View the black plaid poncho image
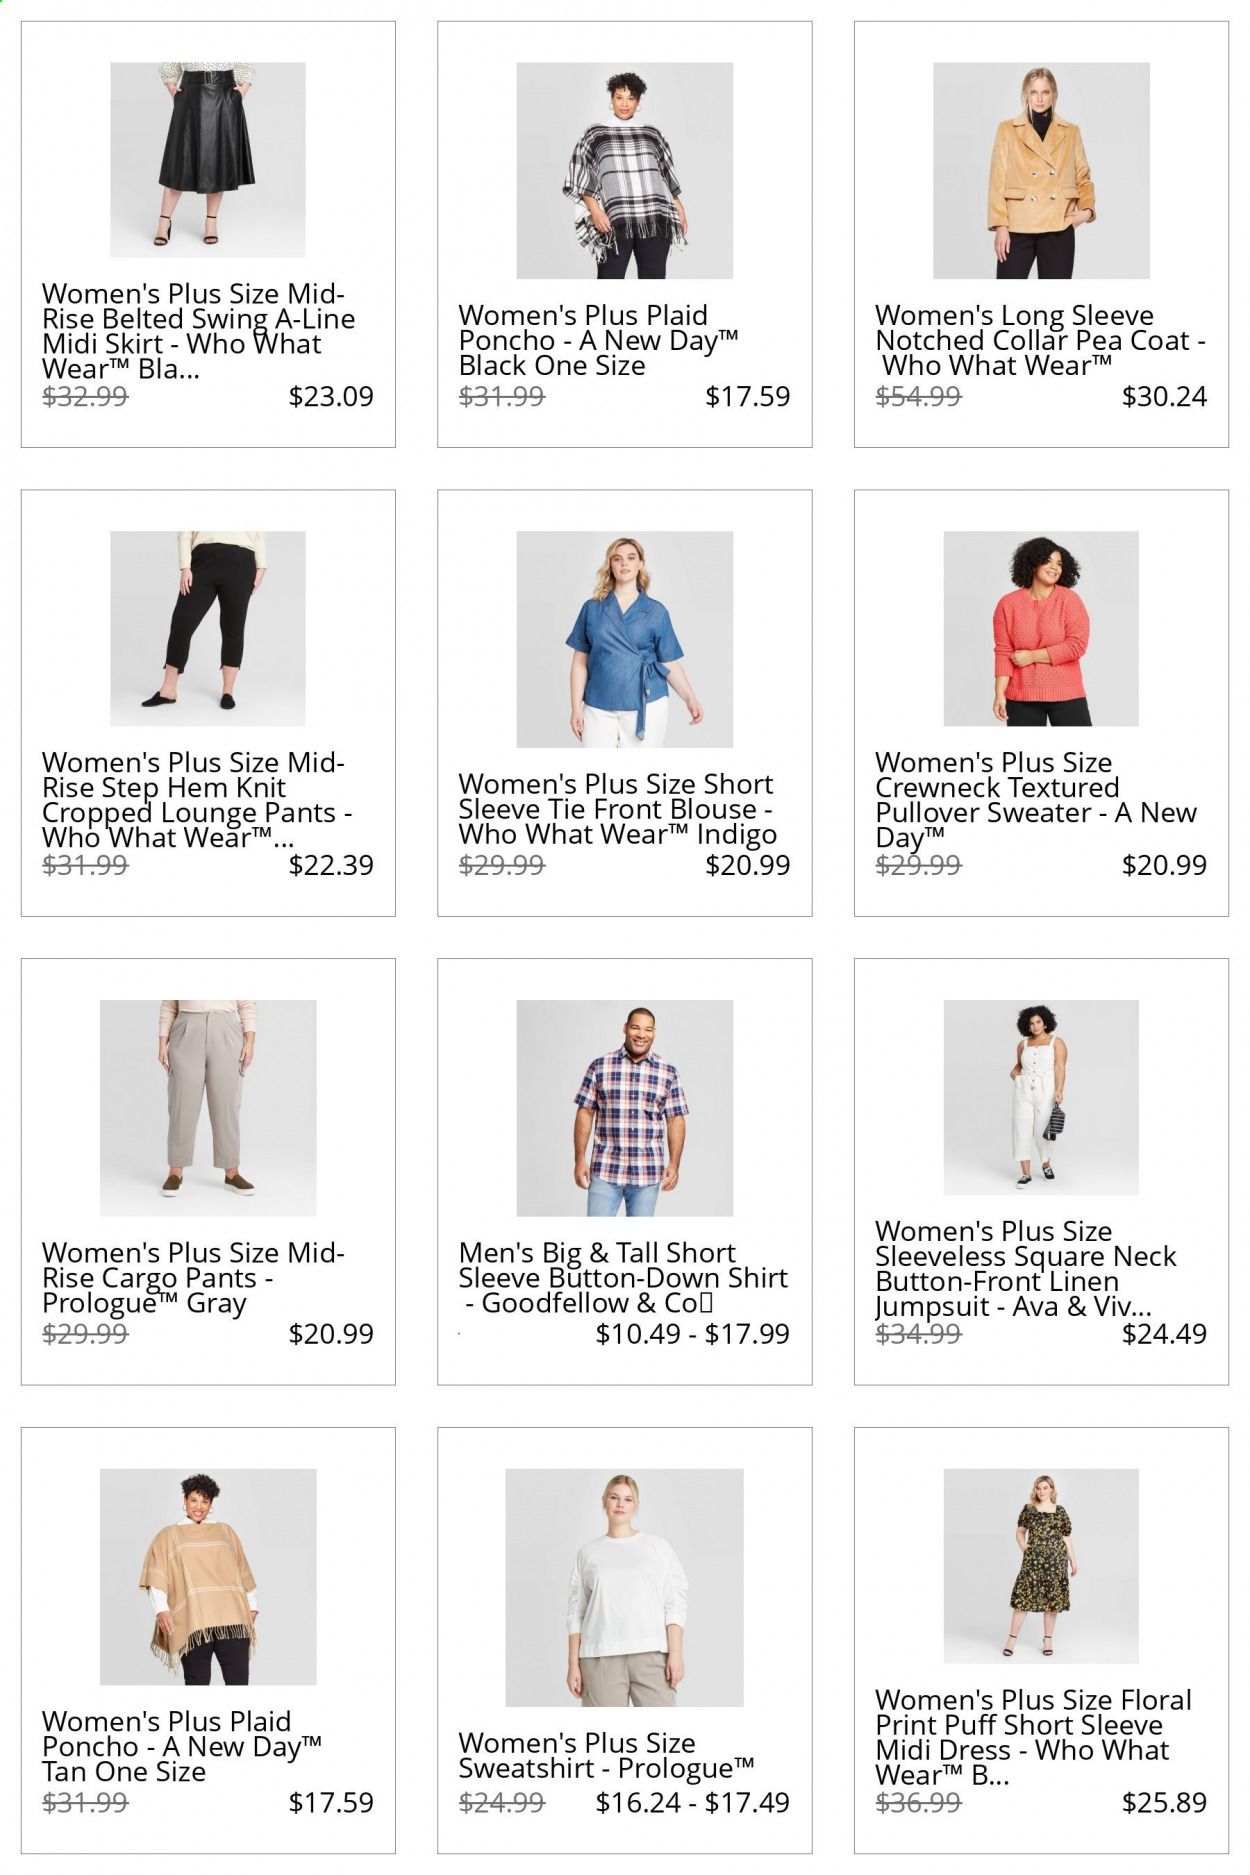 tap(624, 170)
